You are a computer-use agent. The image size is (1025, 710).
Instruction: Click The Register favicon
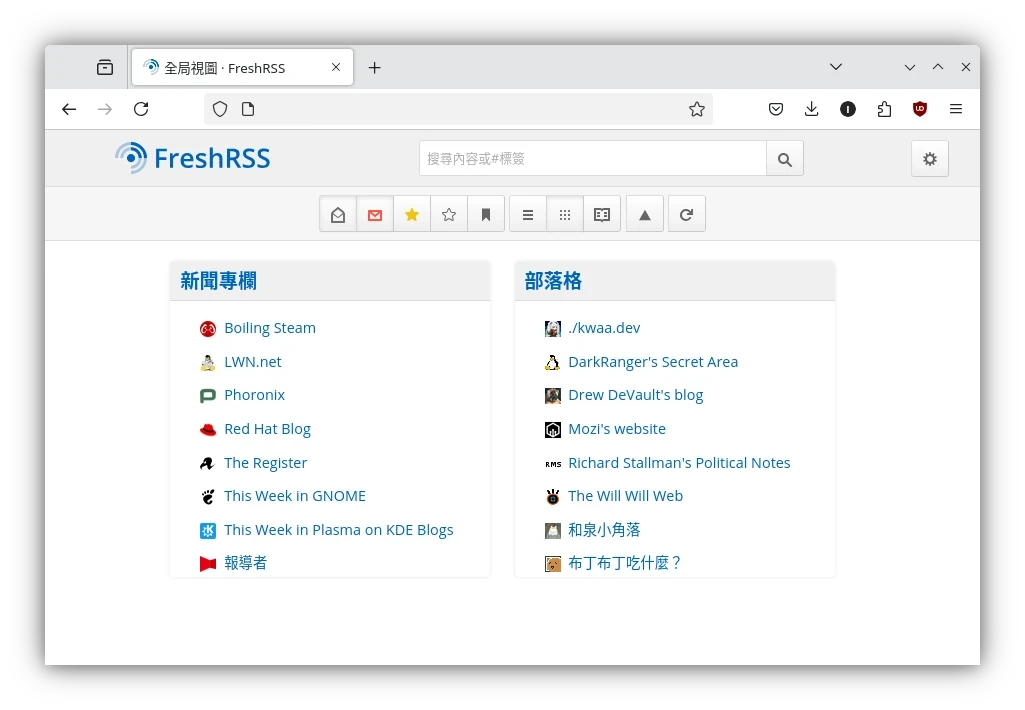click(208, 464)
